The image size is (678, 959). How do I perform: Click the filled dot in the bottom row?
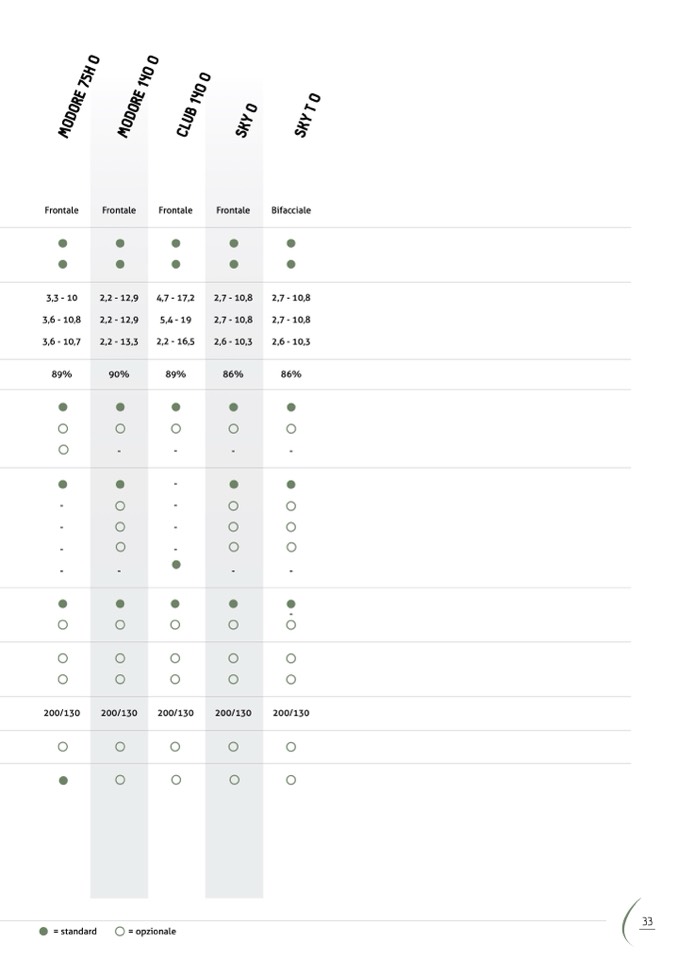coord(62,780)
